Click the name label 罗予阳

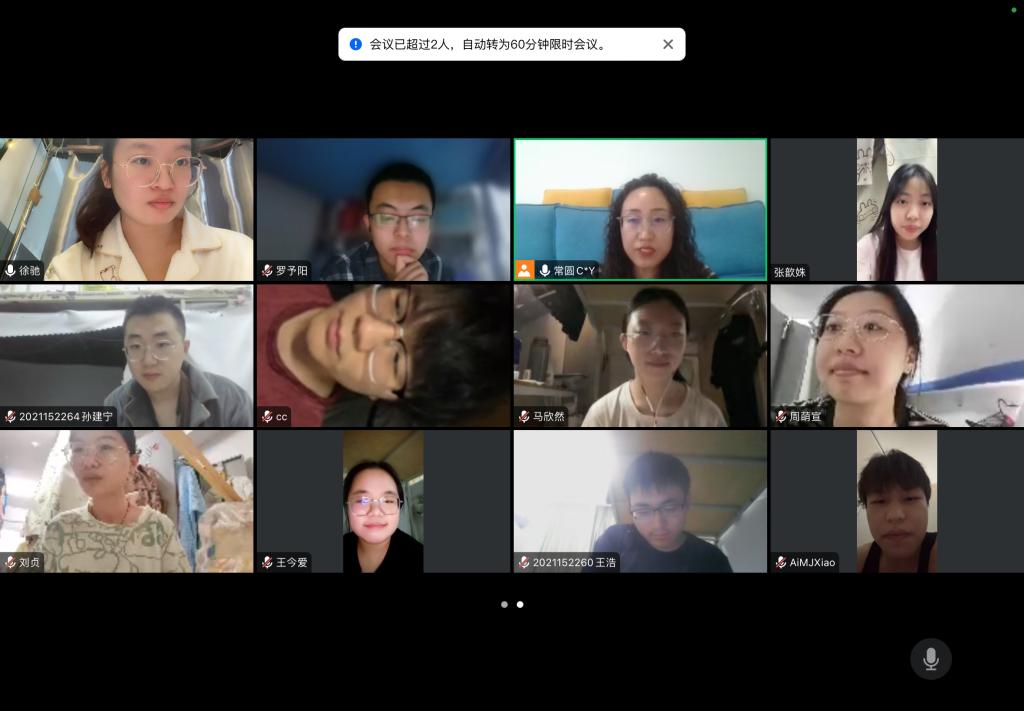tap(291, 270)
